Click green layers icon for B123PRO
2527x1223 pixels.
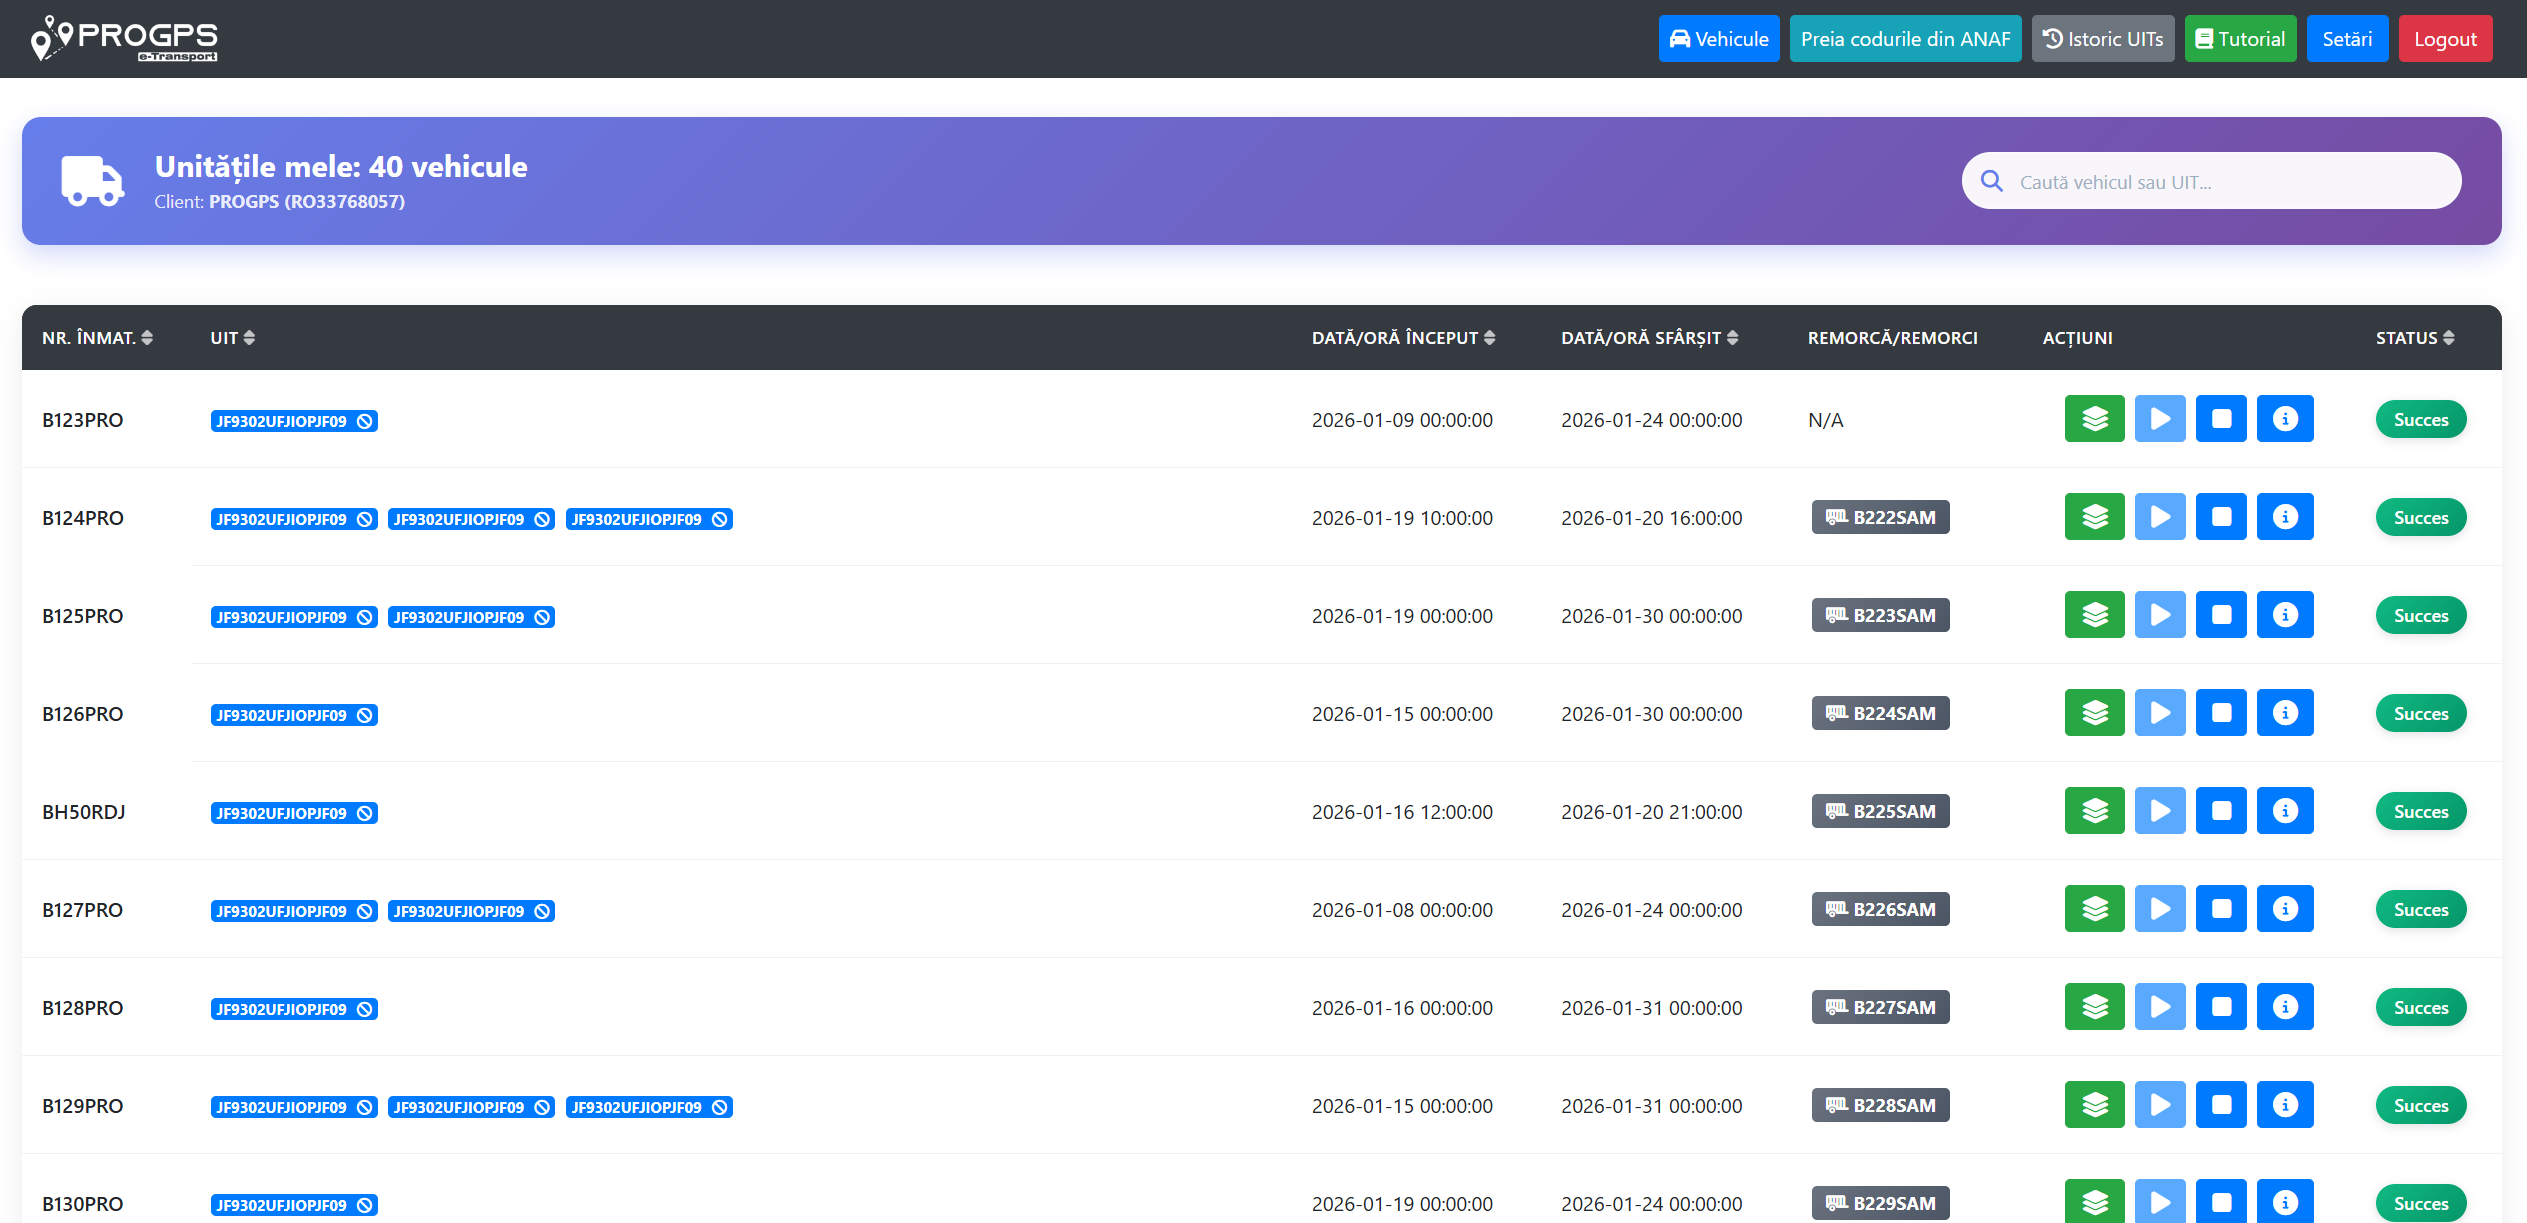click(x=2094, y=419)
